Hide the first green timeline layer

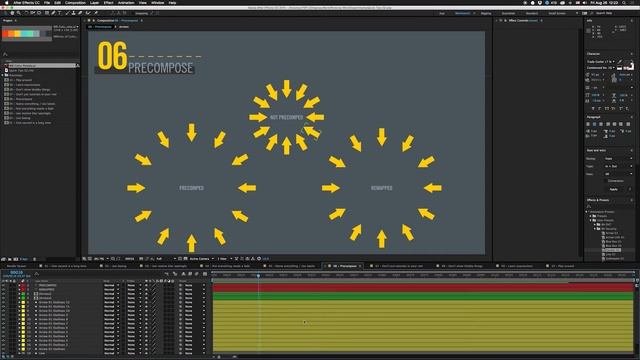[x=4, y=294]
